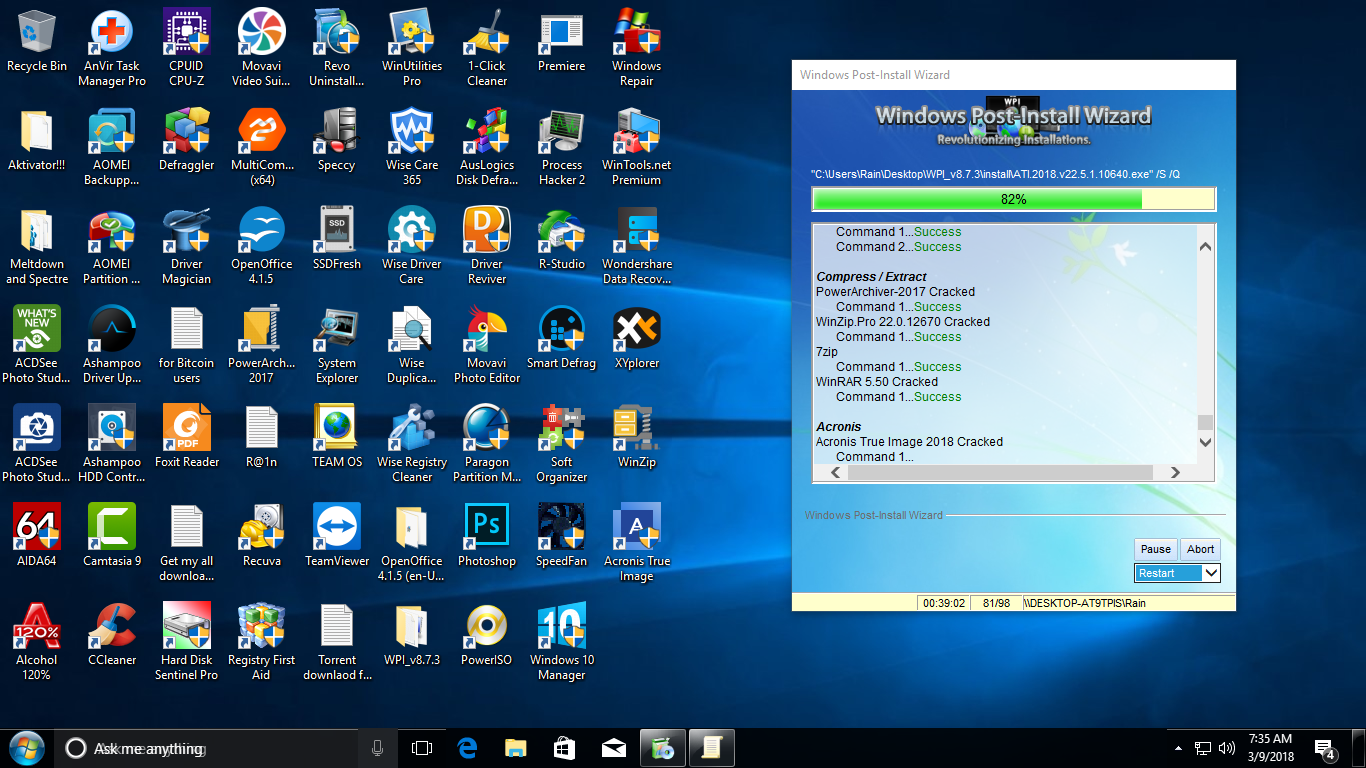Open SSDFresh shortcut
This screenshot has width=1366, height=768.
coord(337,240)
